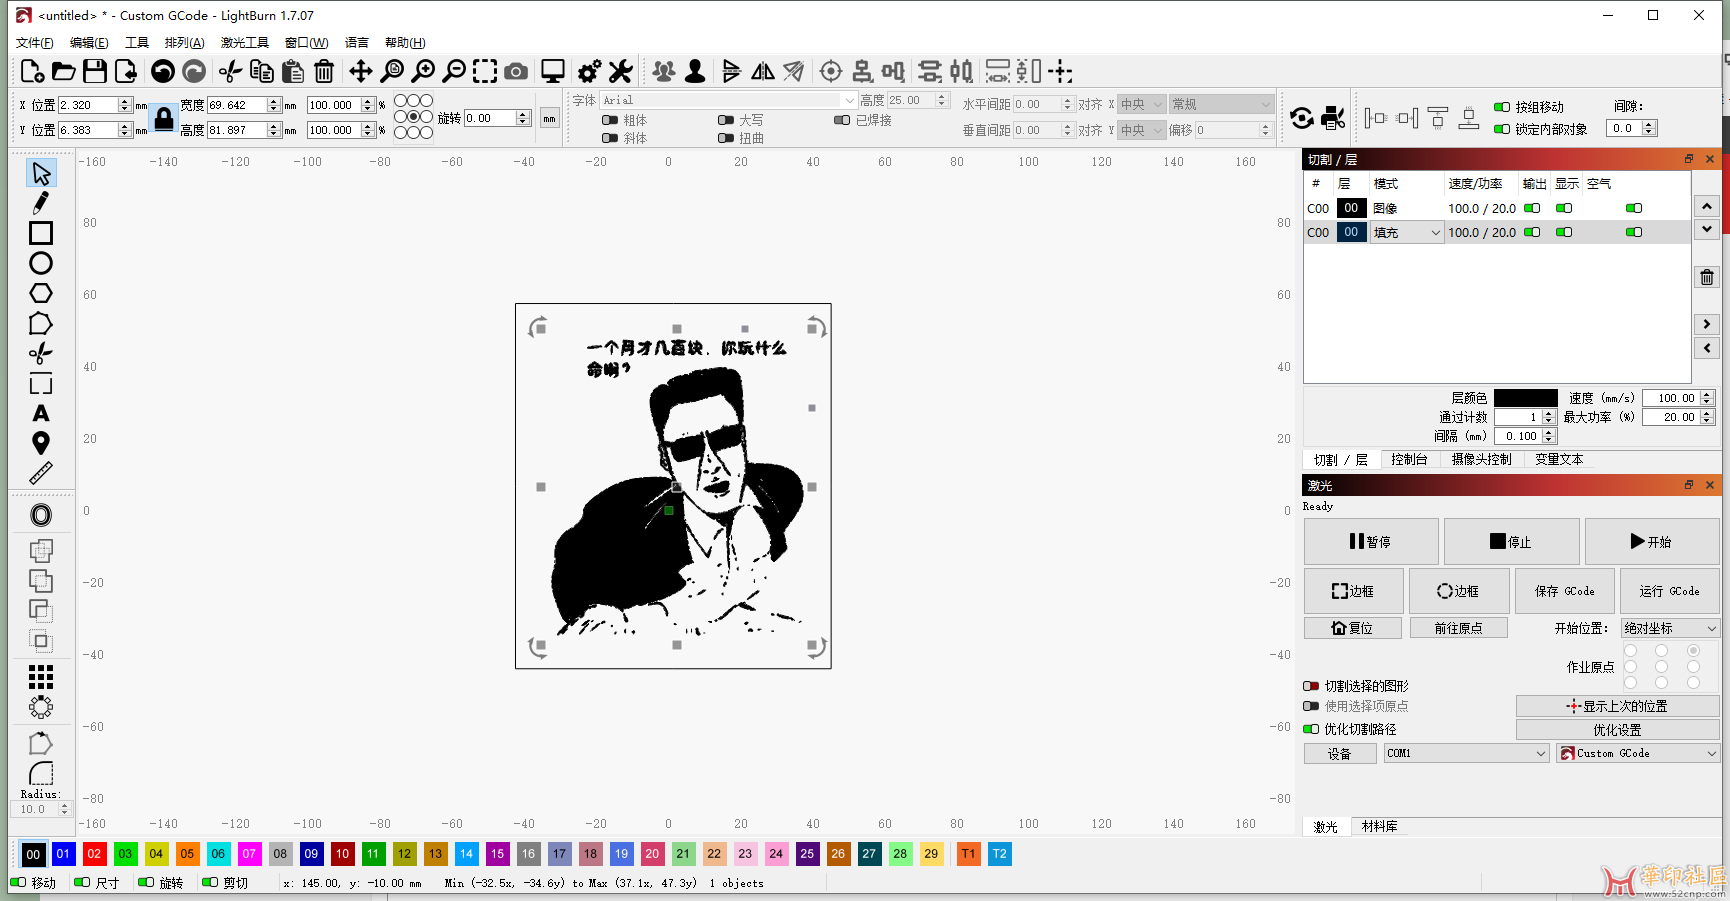
Task: Increase max power percentage stepper
Action: click(x=1707, y=413)
